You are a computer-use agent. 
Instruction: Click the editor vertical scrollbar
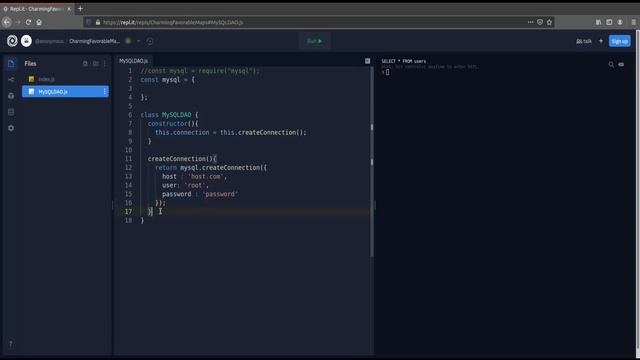[x=372, y=162]
